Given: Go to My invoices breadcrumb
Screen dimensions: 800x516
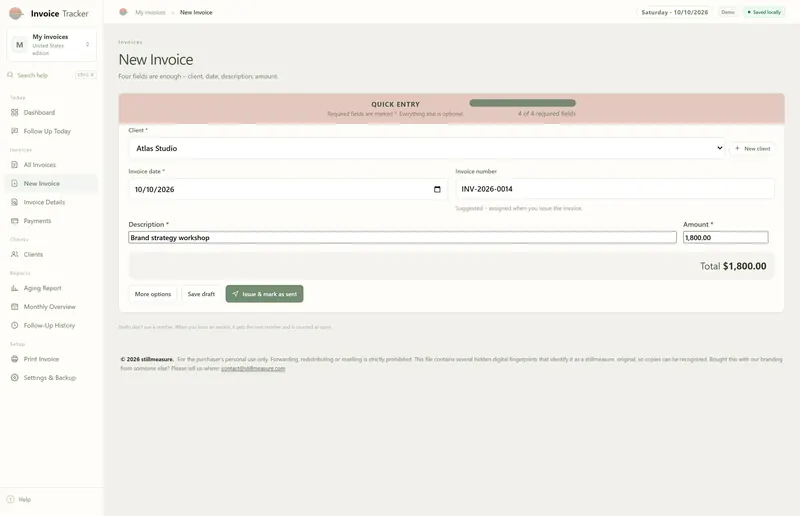Looking at the screenshot, I should [150, 12].
